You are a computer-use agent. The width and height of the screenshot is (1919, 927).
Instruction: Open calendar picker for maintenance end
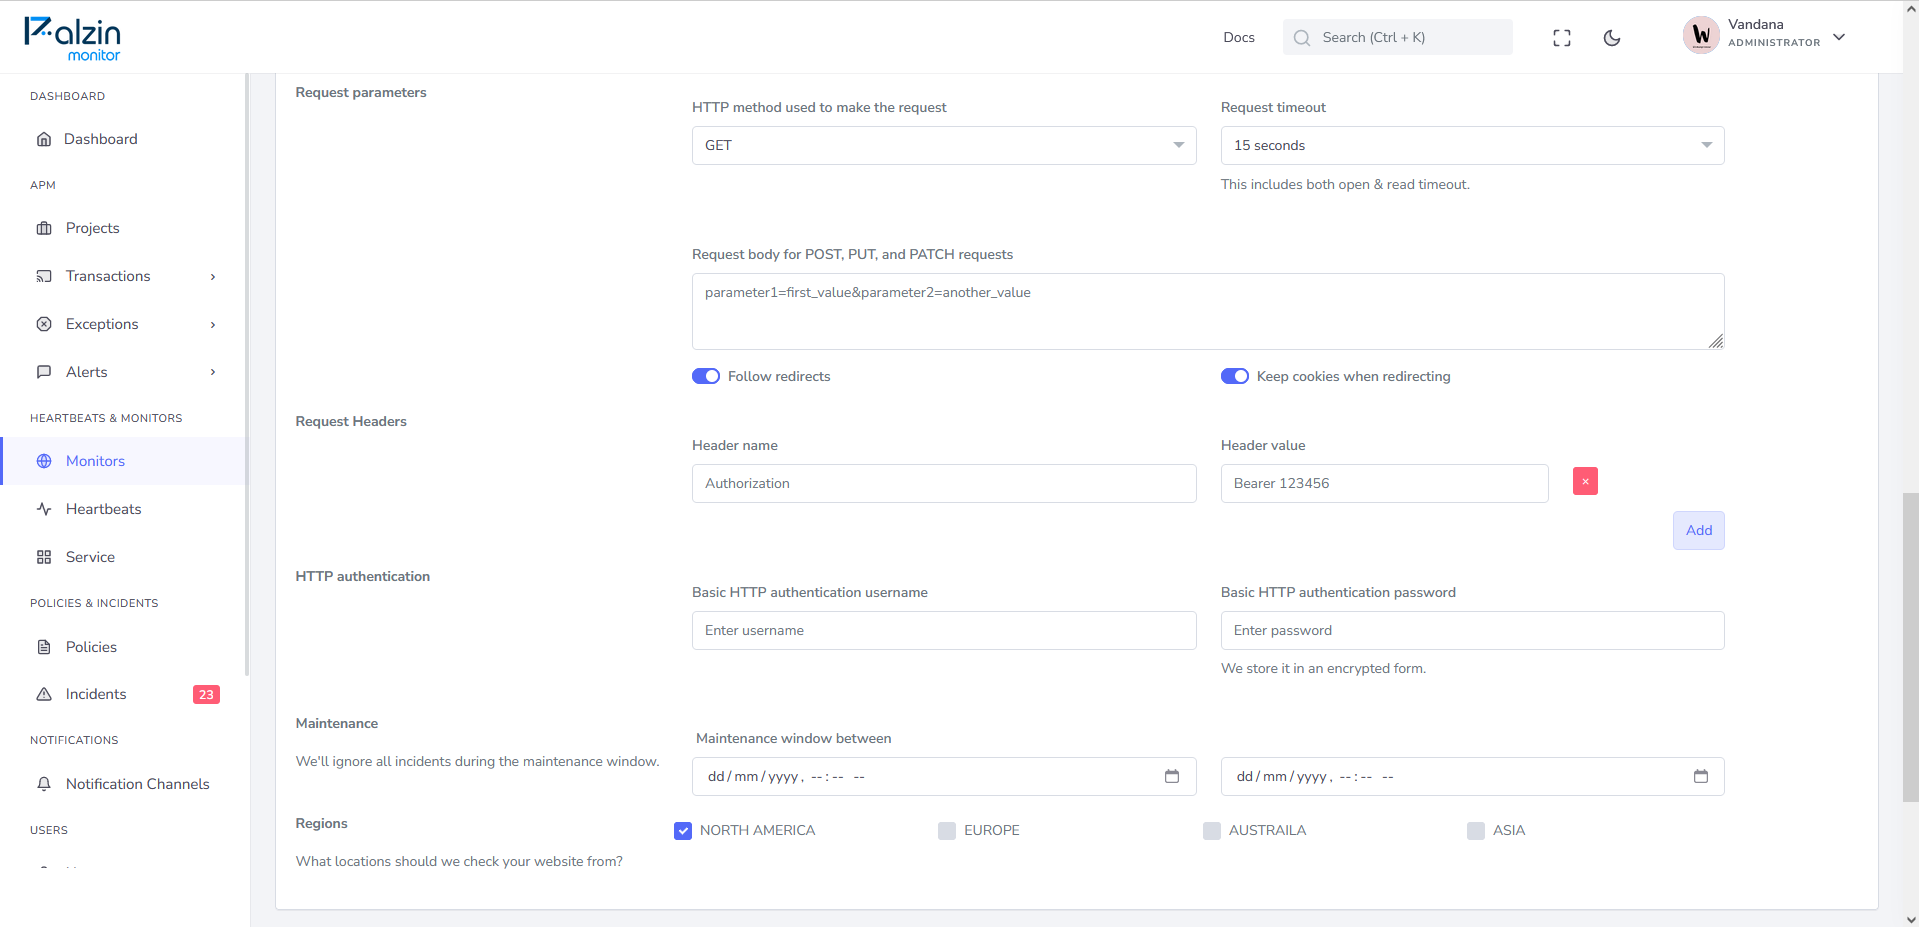pos(1701,776)
